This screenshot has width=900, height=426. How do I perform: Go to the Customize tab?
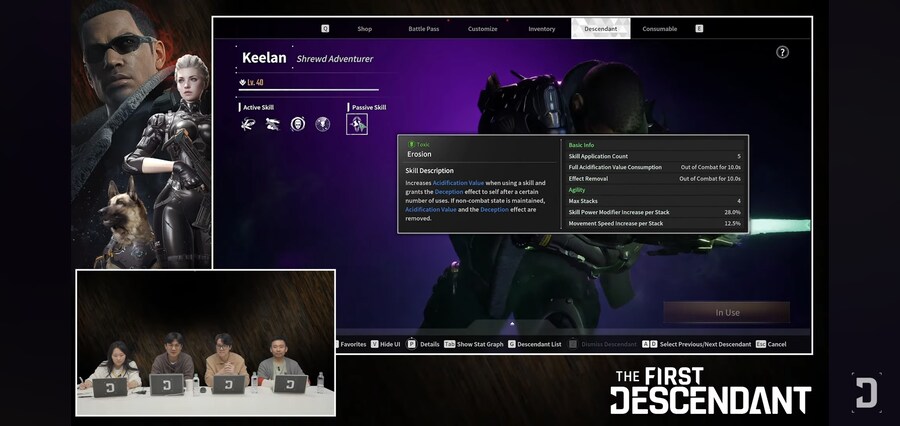coord(482,29)
